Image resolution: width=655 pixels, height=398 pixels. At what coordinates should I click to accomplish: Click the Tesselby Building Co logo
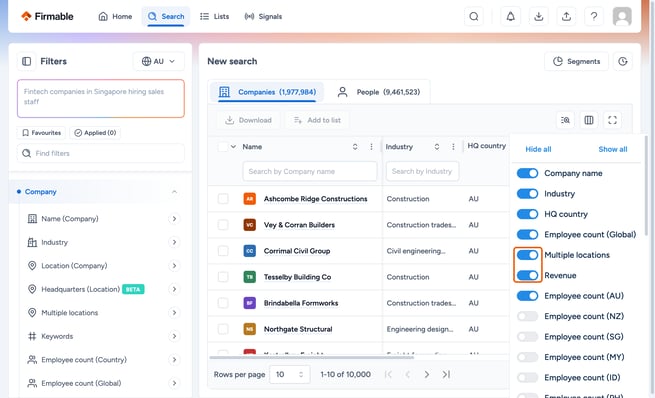coord(249,277)
